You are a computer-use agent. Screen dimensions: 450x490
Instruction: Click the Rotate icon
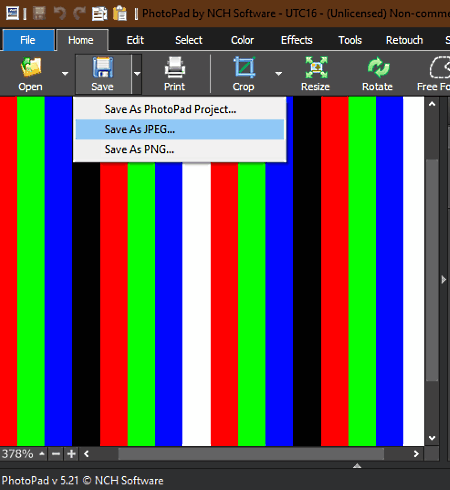(378, 67)
